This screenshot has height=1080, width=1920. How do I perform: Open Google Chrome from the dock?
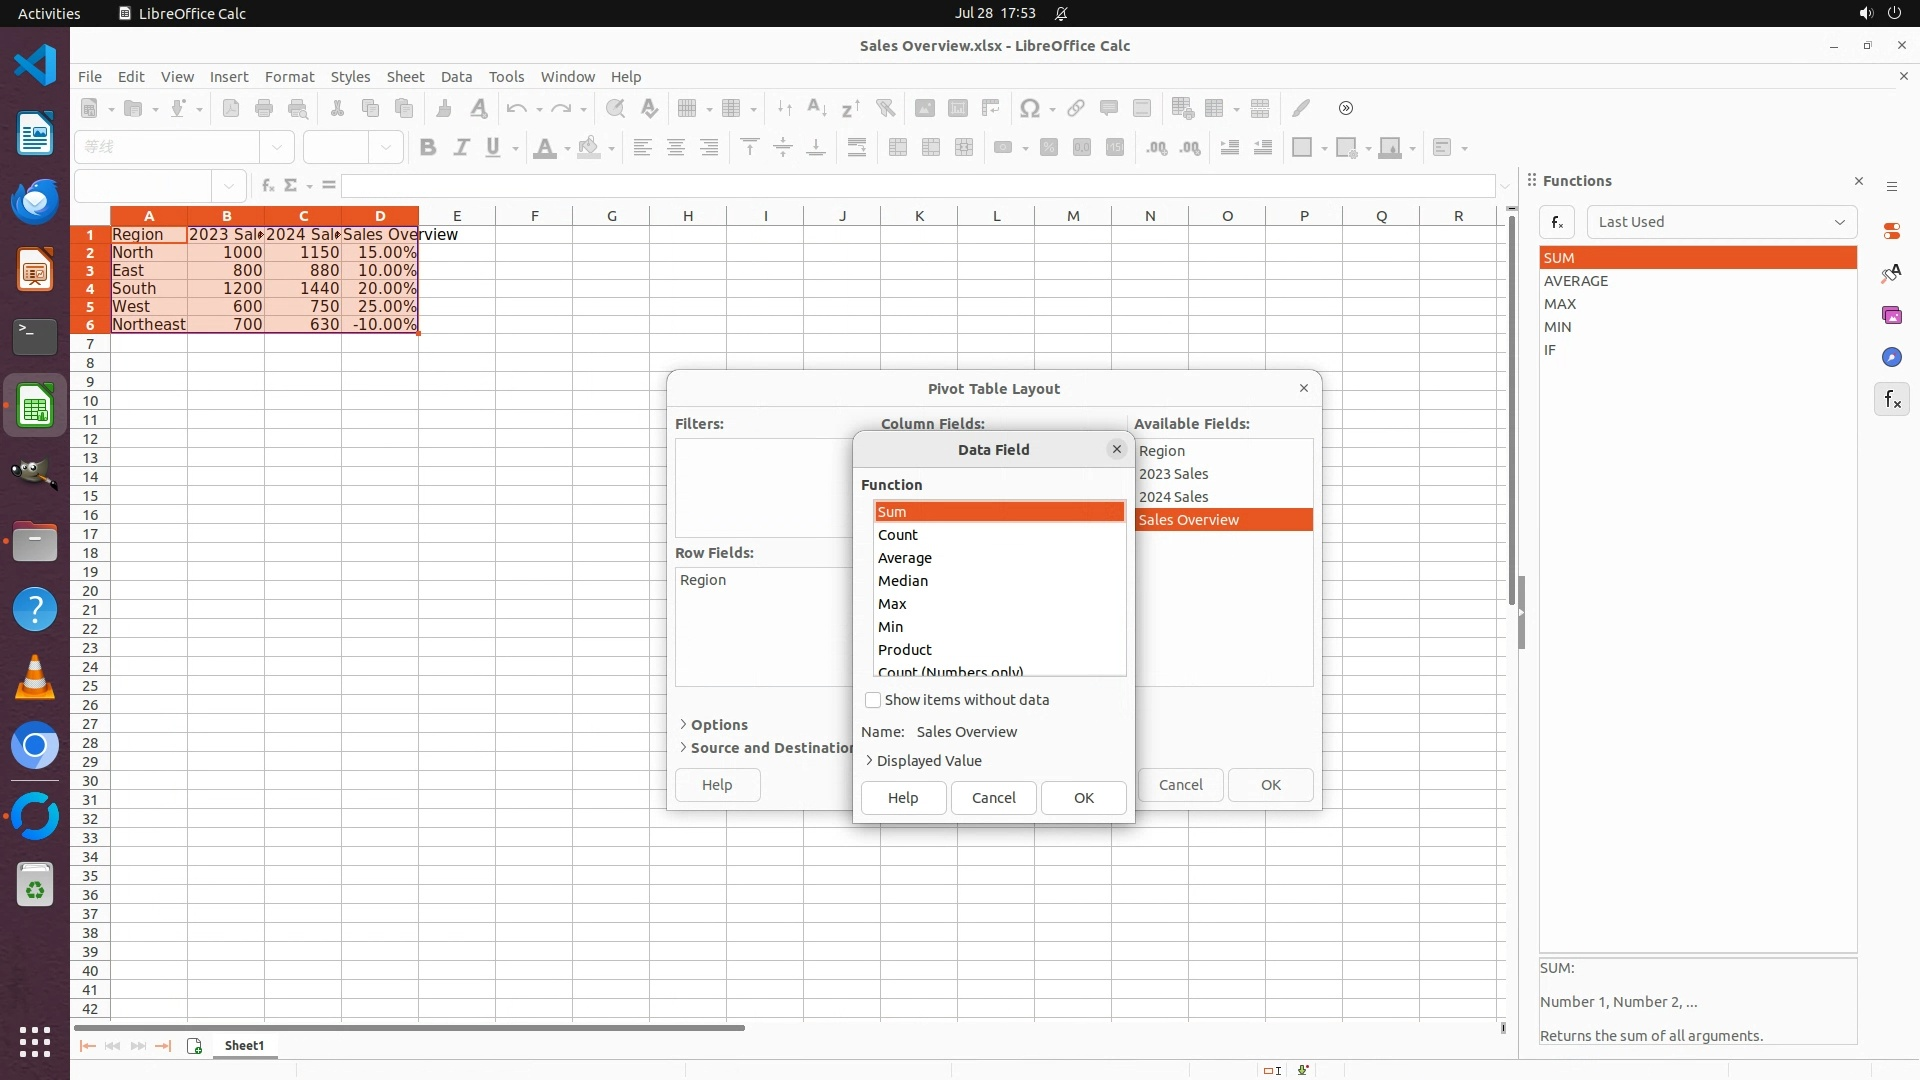tap(35, 746)
